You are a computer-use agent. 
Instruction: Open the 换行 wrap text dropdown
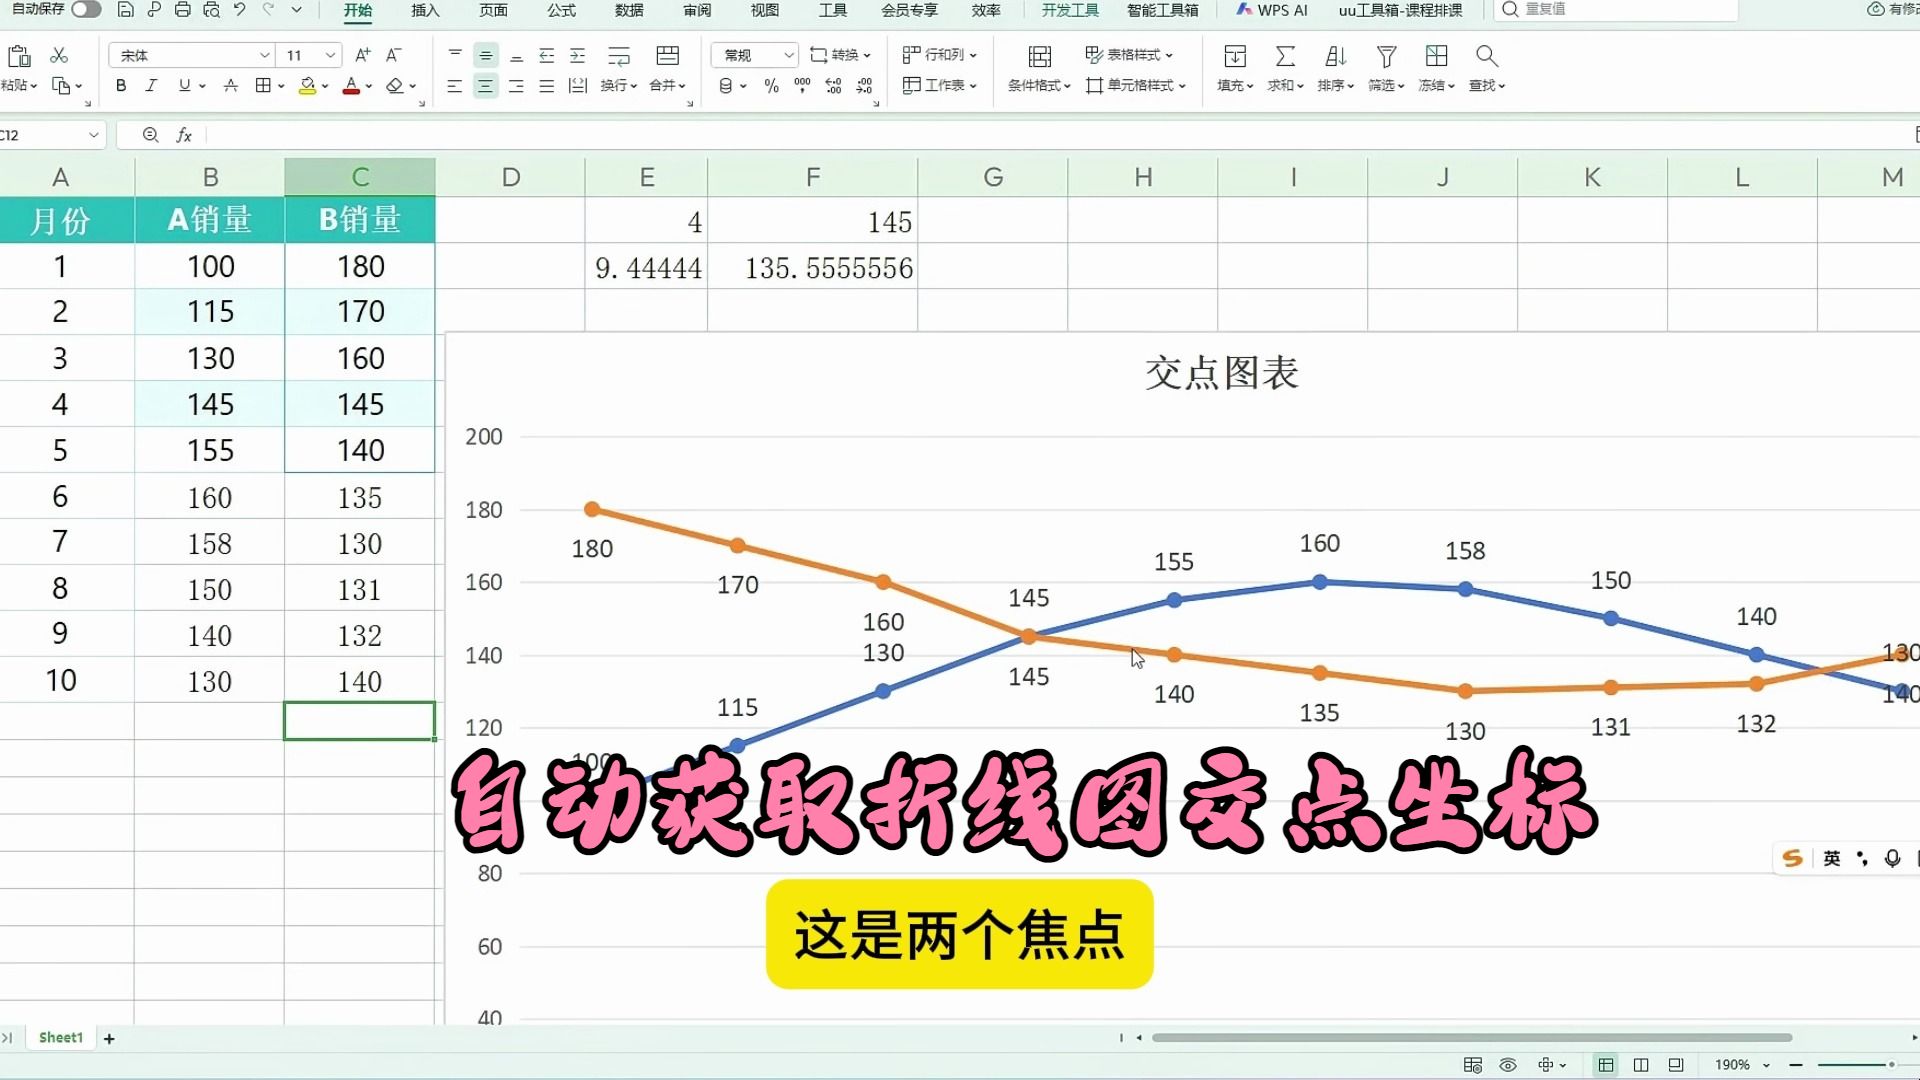tap(619, 86)
